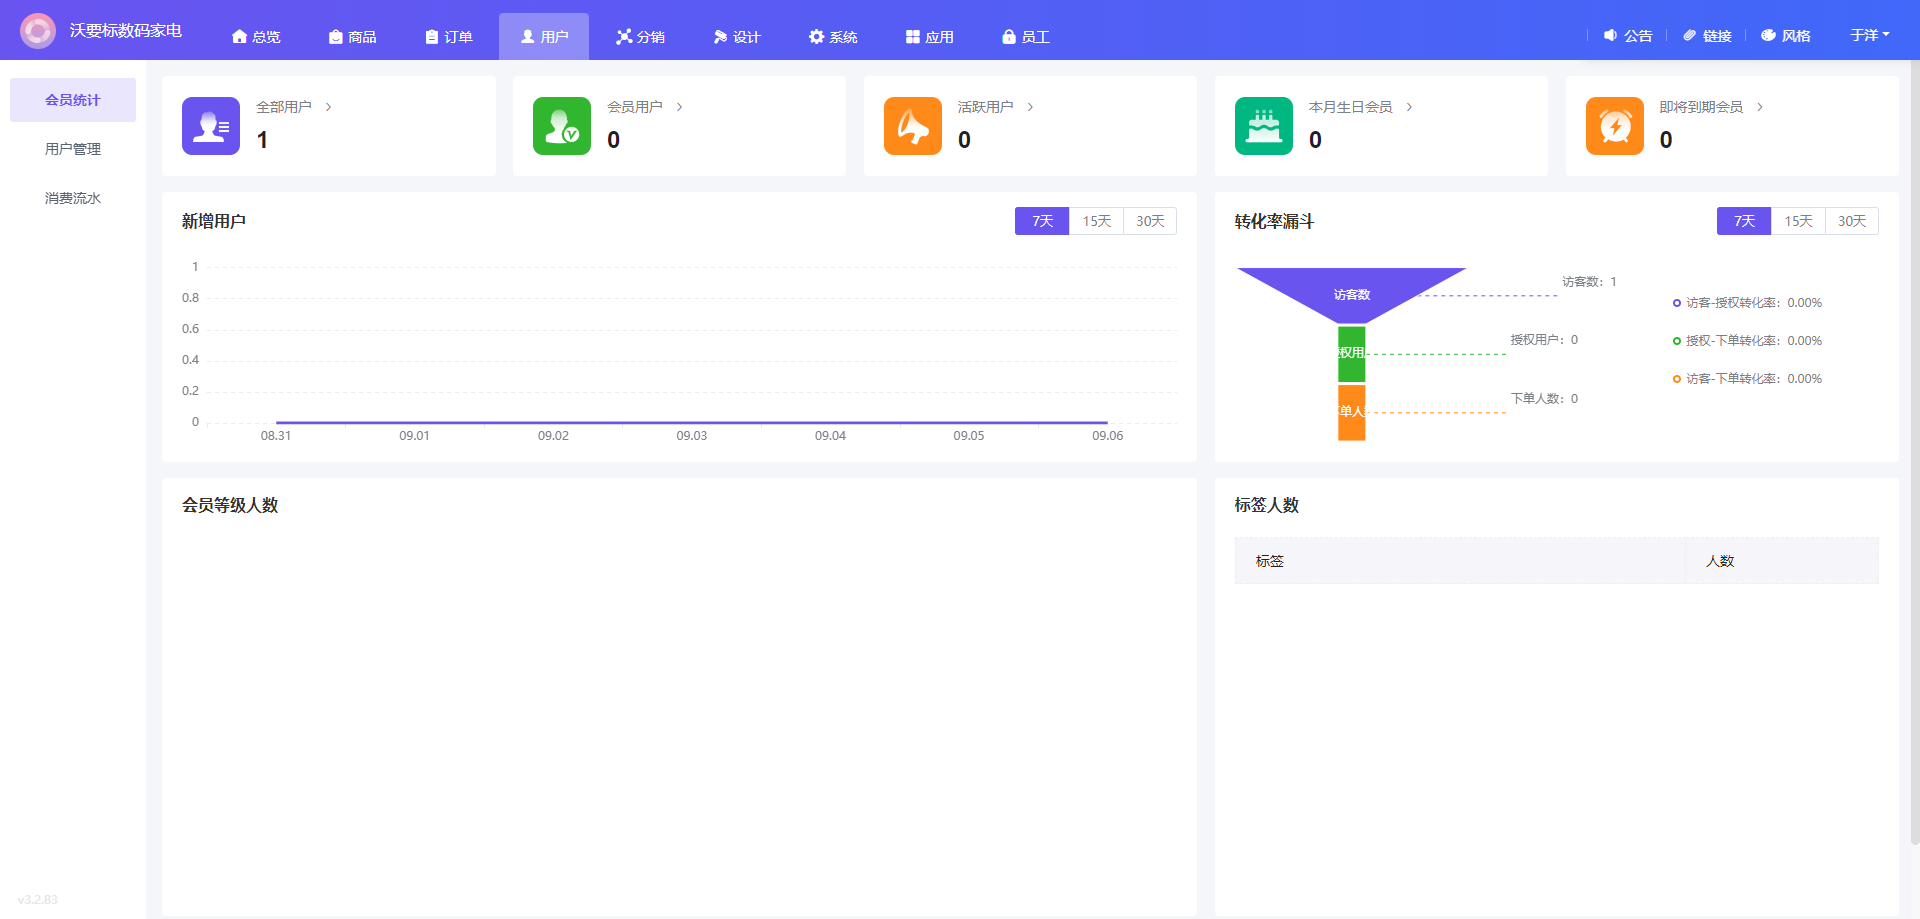Click the 标签 column header
Viewport: 1920px width, 919px height.
pos(1460,561)
